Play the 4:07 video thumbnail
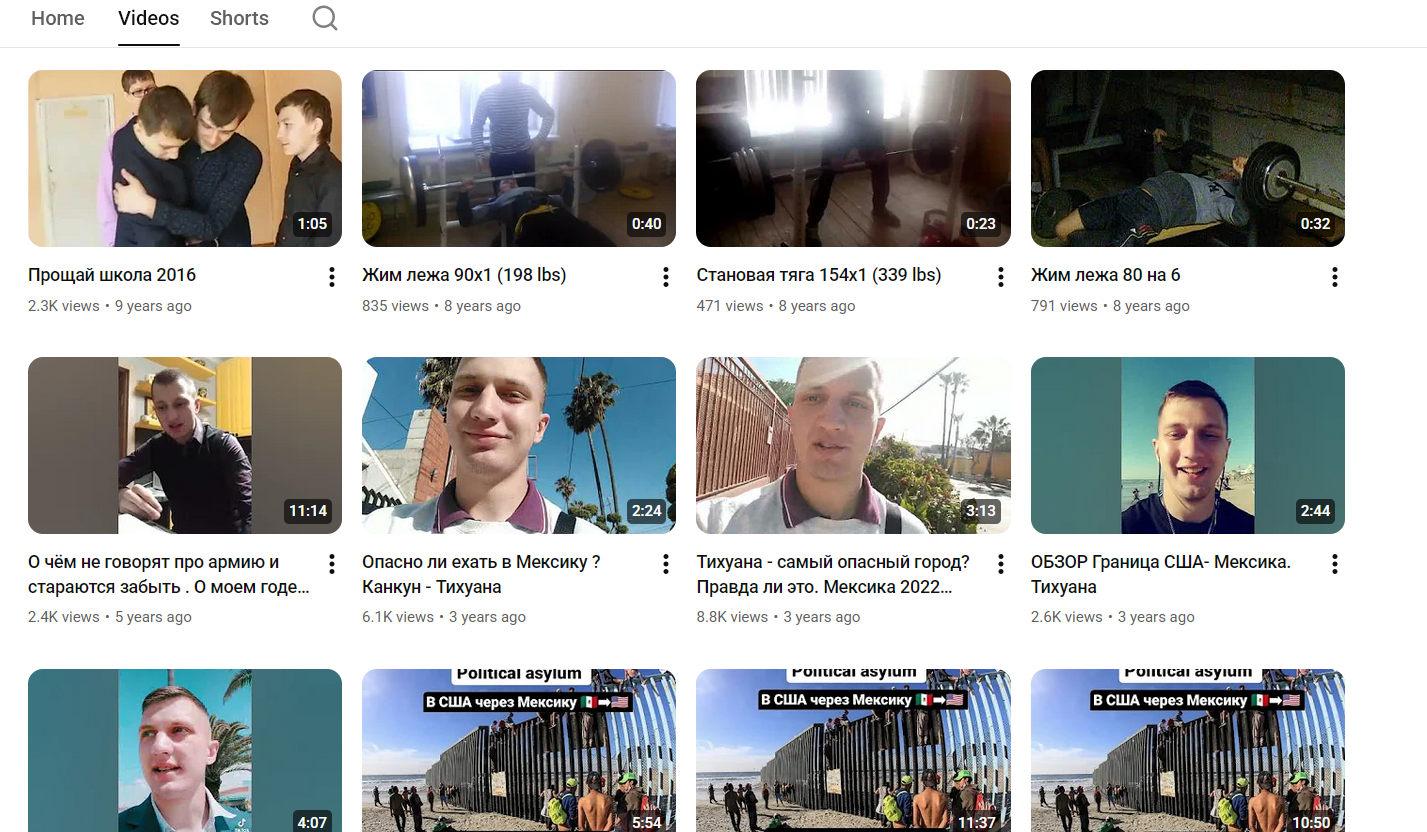The image size is (1427, 832). [185, 750]
